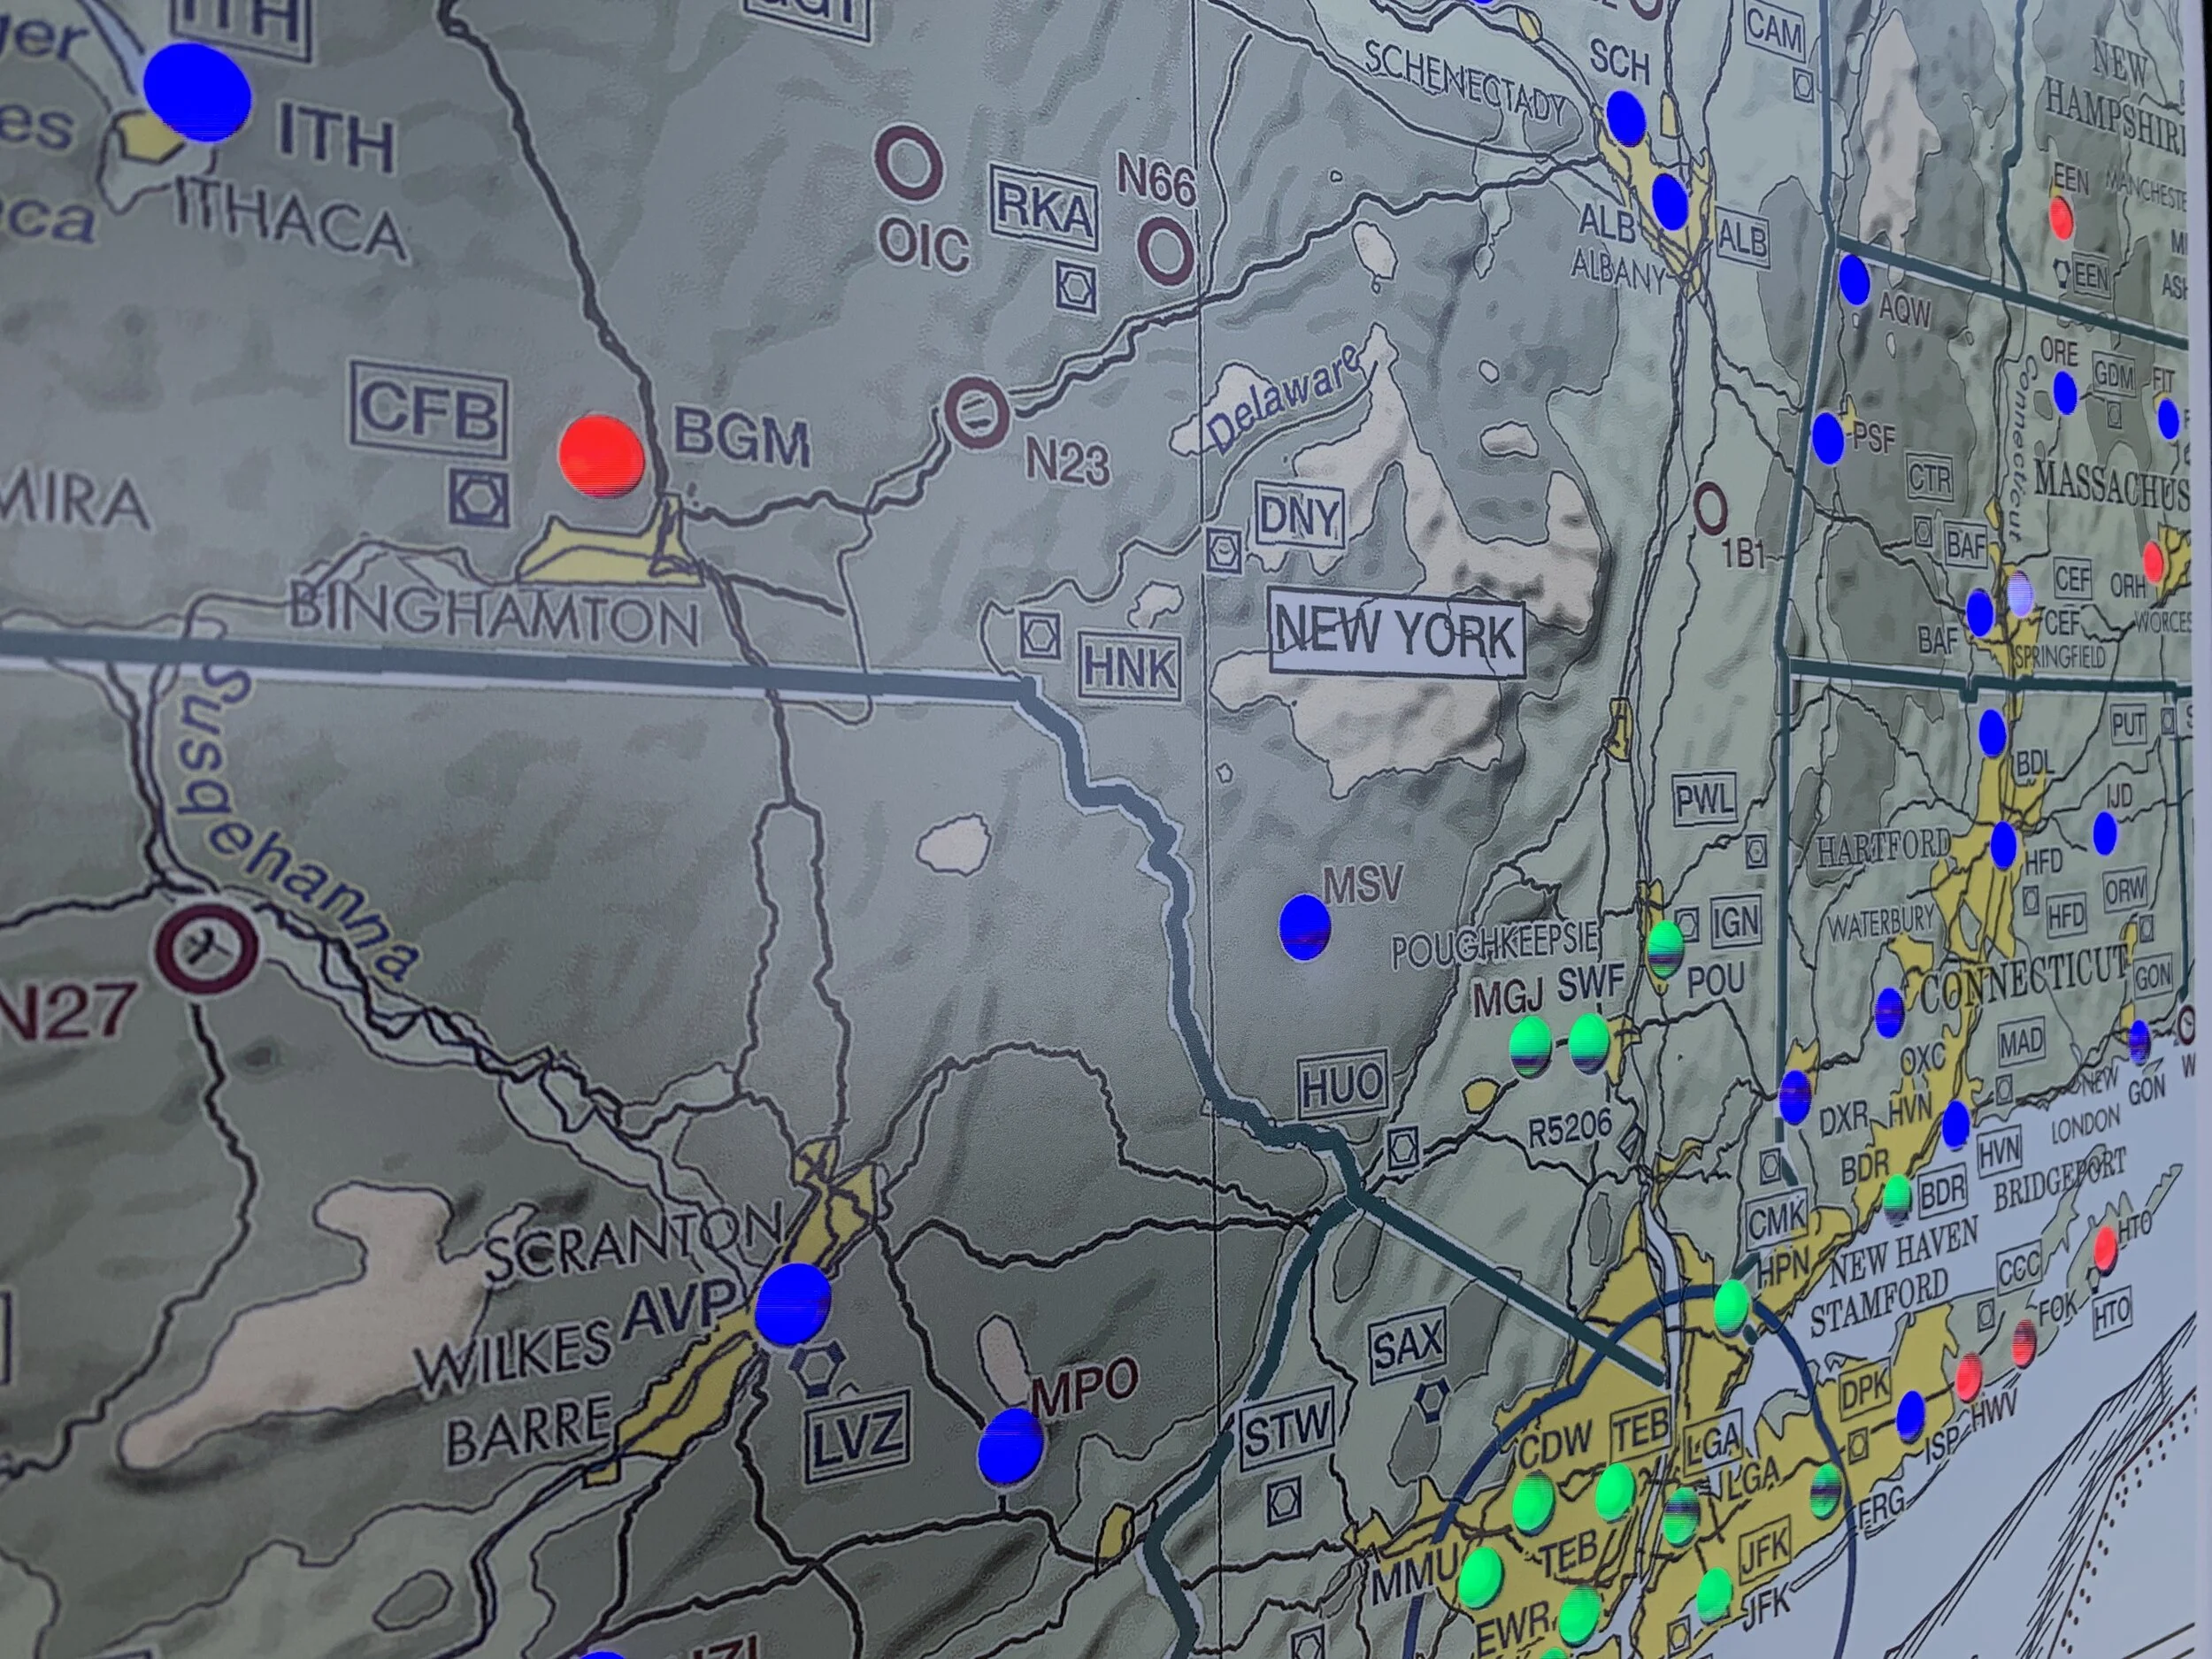This screenshot has width=2212, height=1659.
Task: Click the OIC ring marker
Action: point(910,161)
